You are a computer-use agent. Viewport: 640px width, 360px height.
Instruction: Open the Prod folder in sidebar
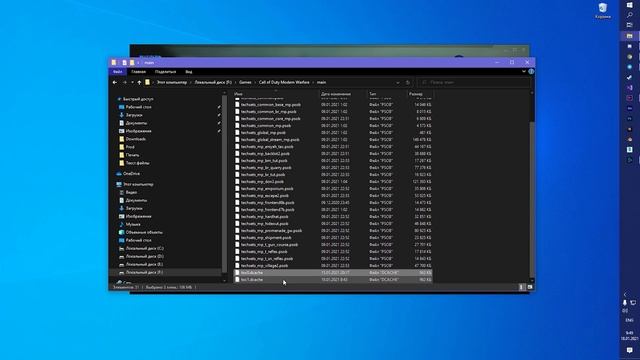(130, 147)
